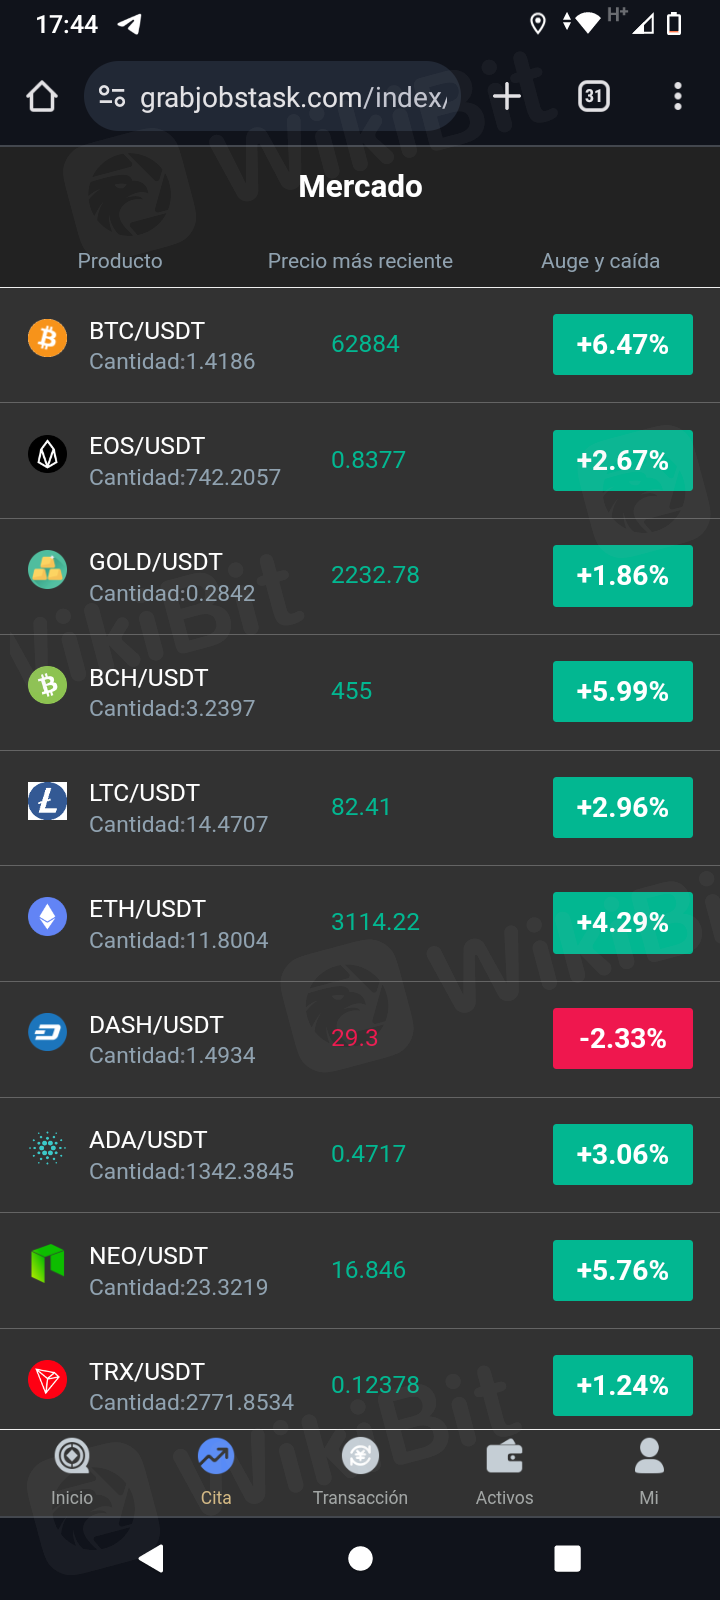Tap the TRX red logo icon
Viewport: 720px width, 1600px height.
click(x=47, y=1379)
